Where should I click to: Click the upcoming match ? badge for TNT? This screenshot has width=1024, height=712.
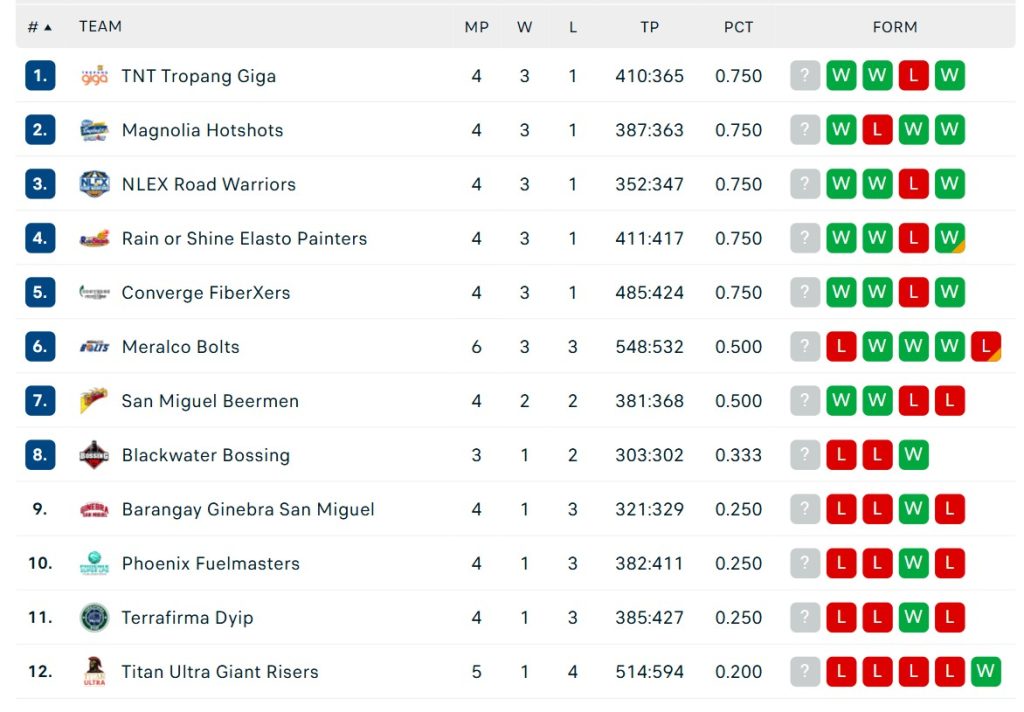[805, 76]
